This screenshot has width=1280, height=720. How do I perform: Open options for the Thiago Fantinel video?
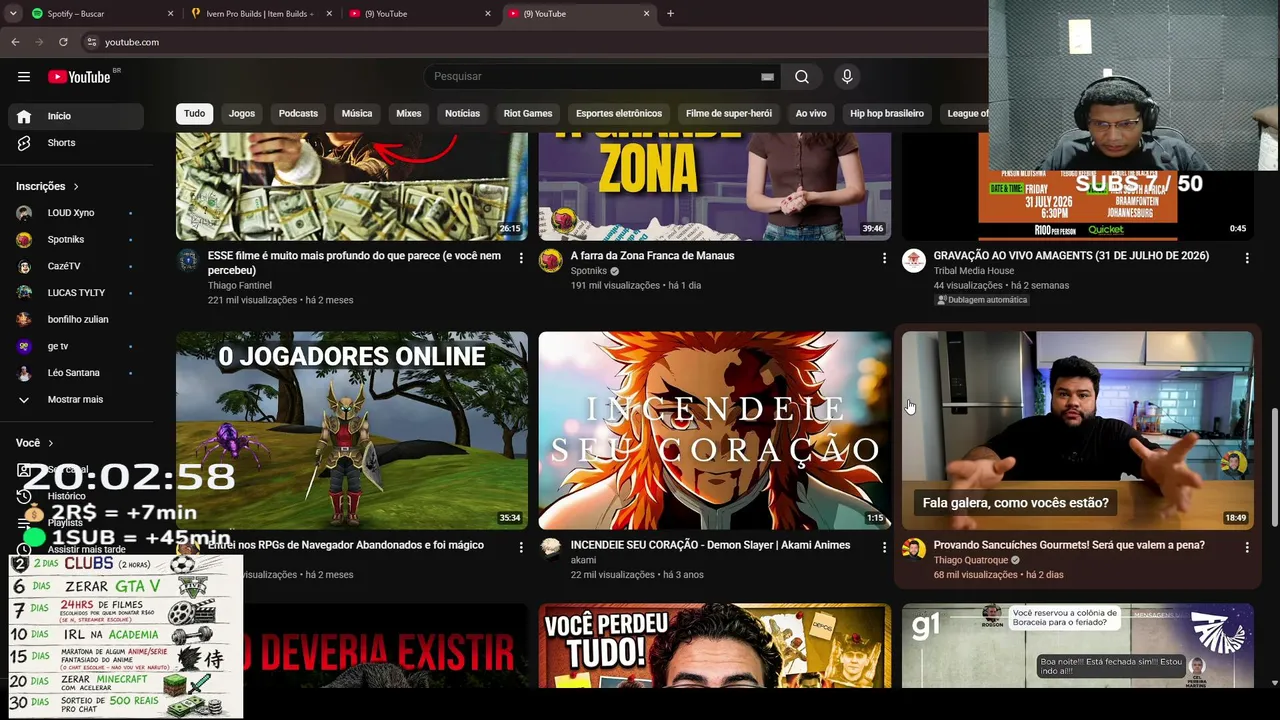520,258
